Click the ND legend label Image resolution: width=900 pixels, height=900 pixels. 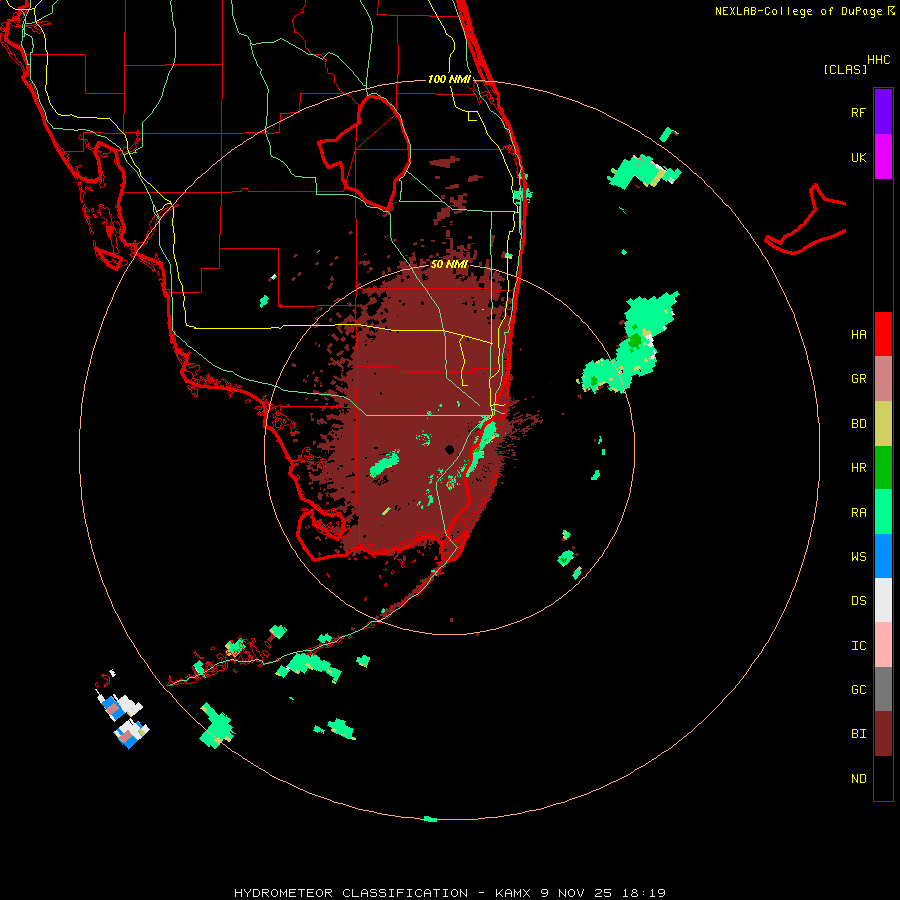pyautogui.click(x=858, y=778)
